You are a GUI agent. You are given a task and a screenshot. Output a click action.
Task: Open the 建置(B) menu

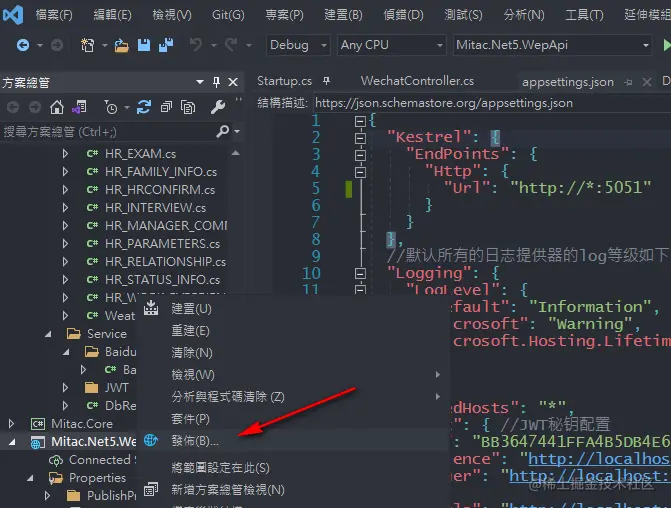pyautogui.click(x=343, y=15)
